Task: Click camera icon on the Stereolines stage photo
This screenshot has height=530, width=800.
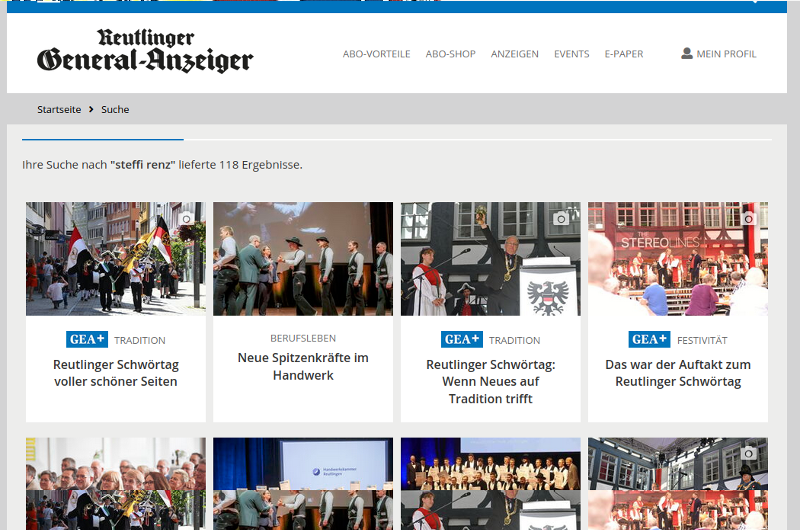Action: click(748, 218)
